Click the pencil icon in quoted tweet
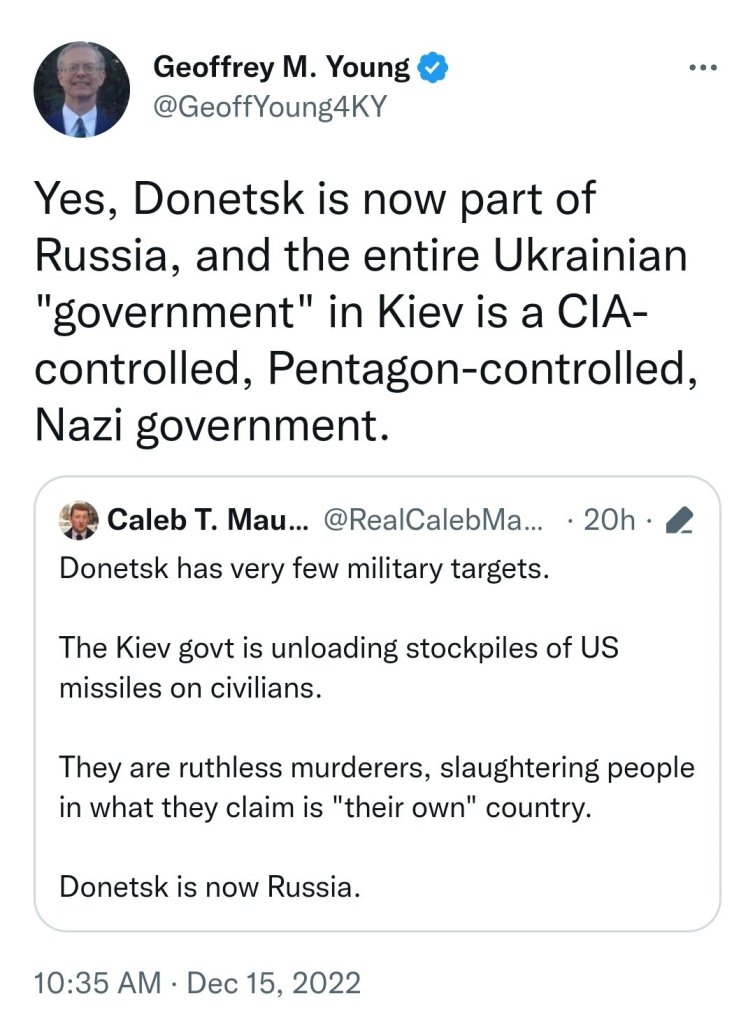755x1024 pixels. 680,520
